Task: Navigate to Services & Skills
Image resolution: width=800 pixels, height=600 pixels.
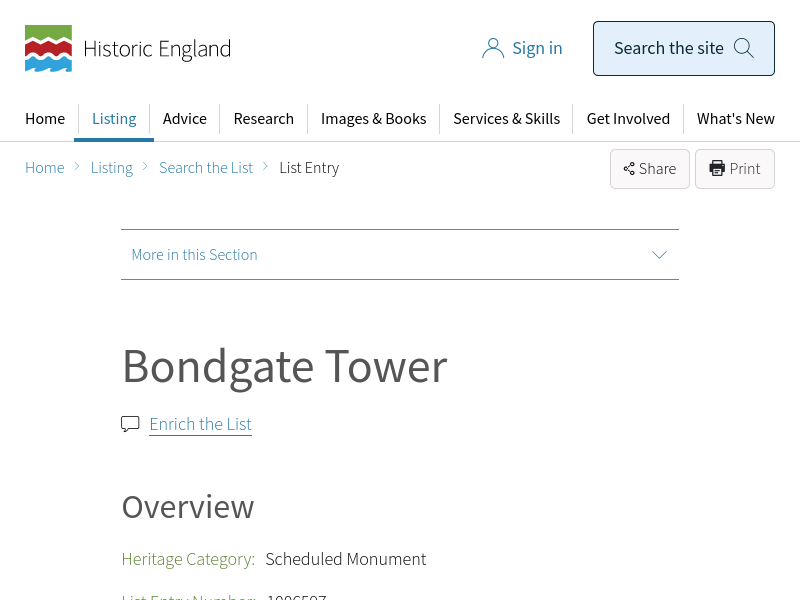Action: [x=506, y=119]
